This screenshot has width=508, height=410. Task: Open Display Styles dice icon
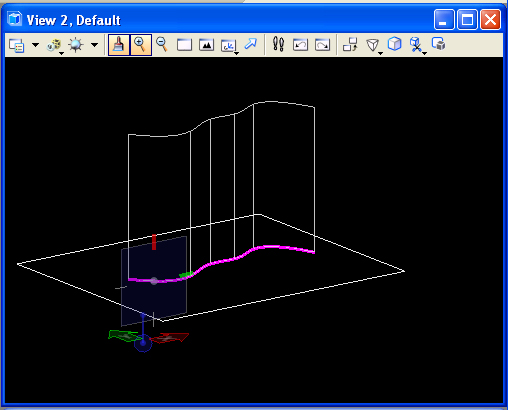(54, 45)
